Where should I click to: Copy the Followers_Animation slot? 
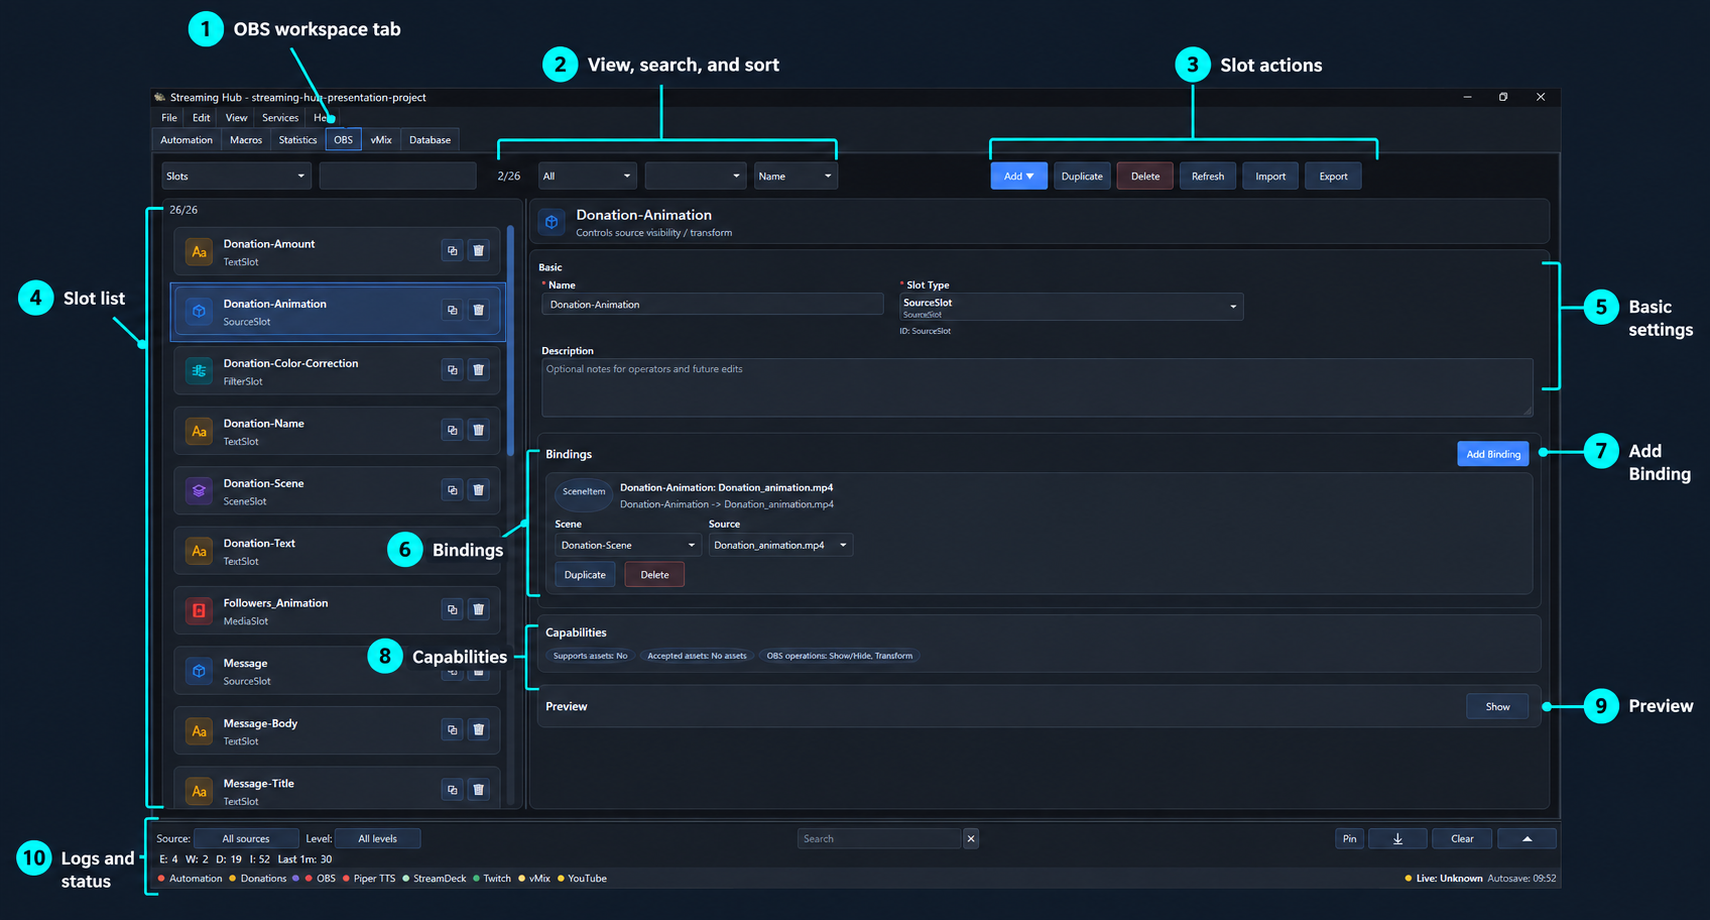(452, 610)
